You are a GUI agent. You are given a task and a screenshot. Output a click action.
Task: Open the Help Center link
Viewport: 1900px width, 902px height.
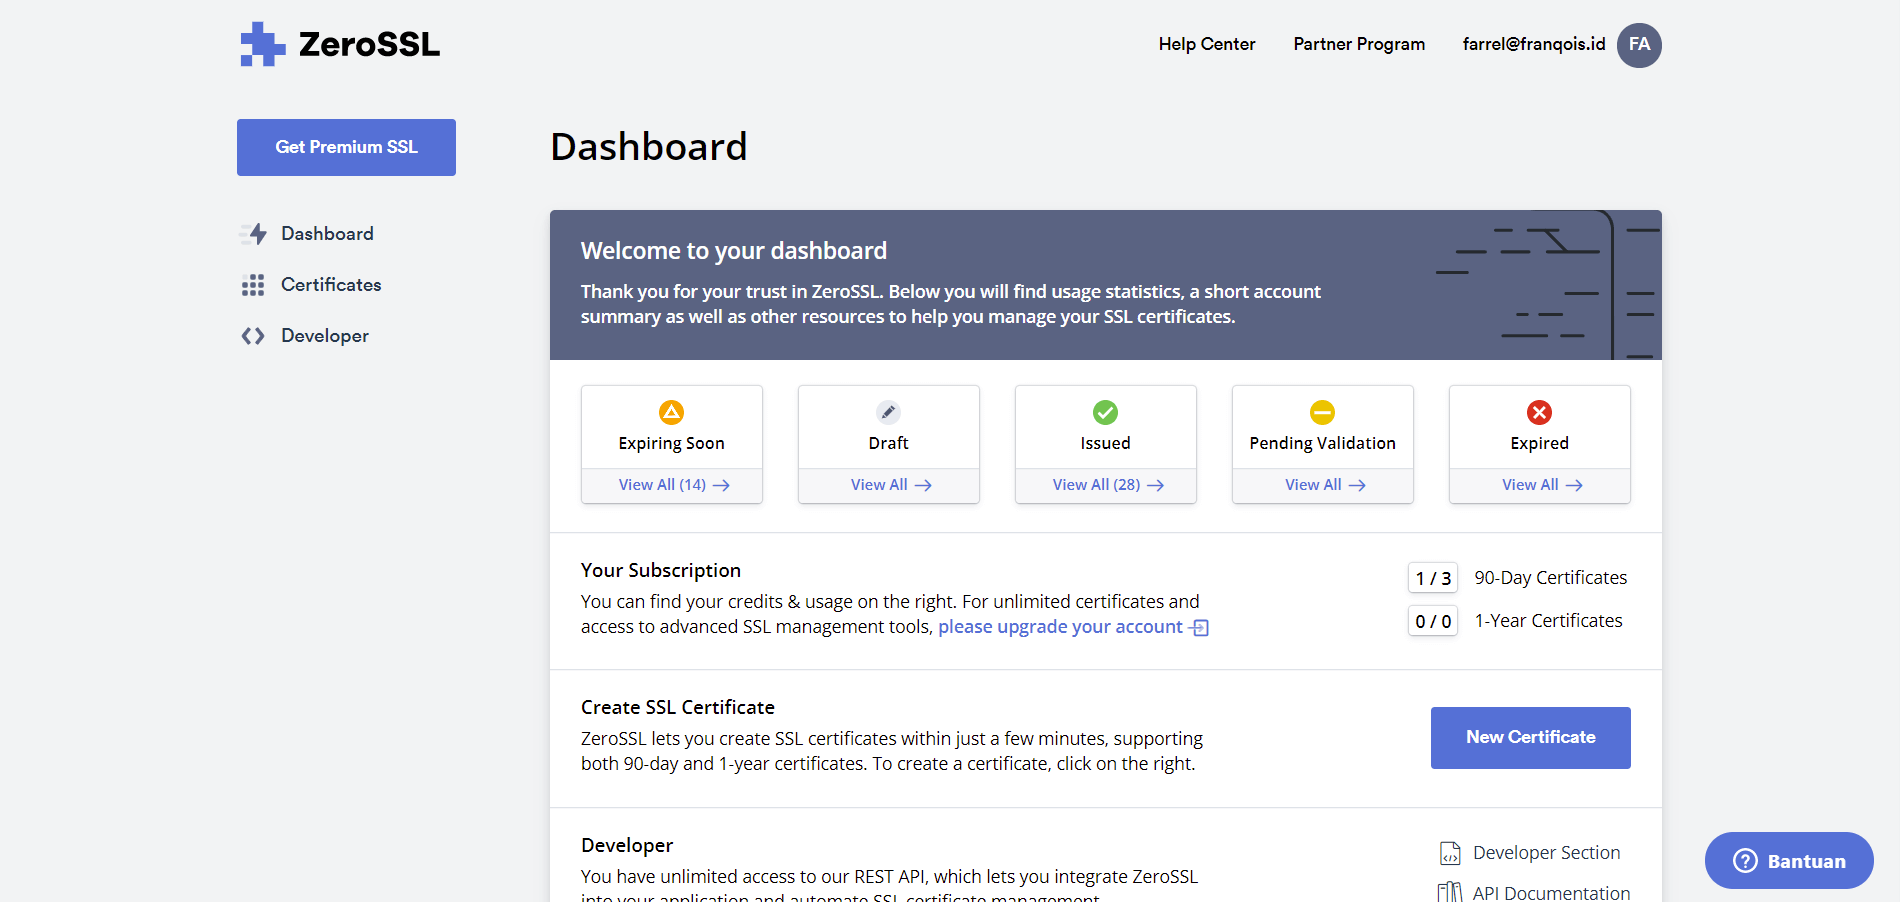pyautogui.click(x=1207, y=44)
